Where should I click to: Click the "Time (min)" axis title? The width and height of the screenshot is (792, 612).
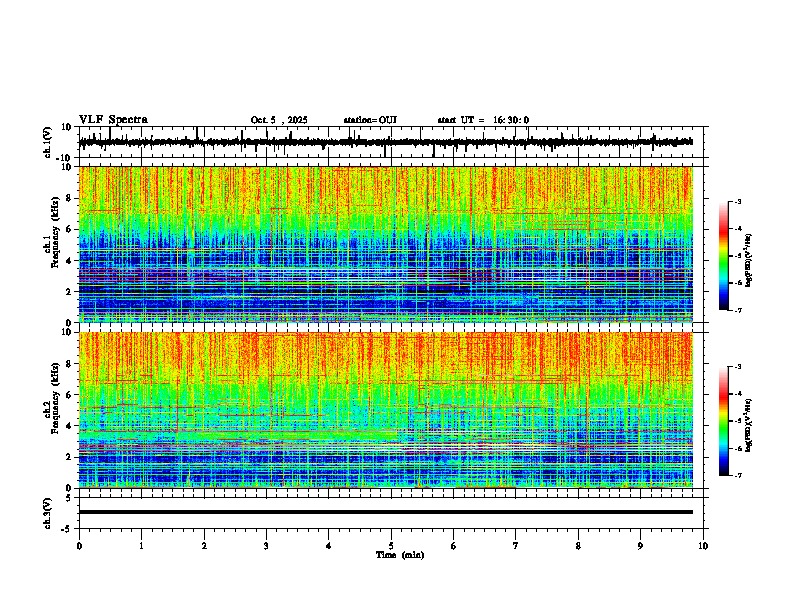click(x=400, y=555)
